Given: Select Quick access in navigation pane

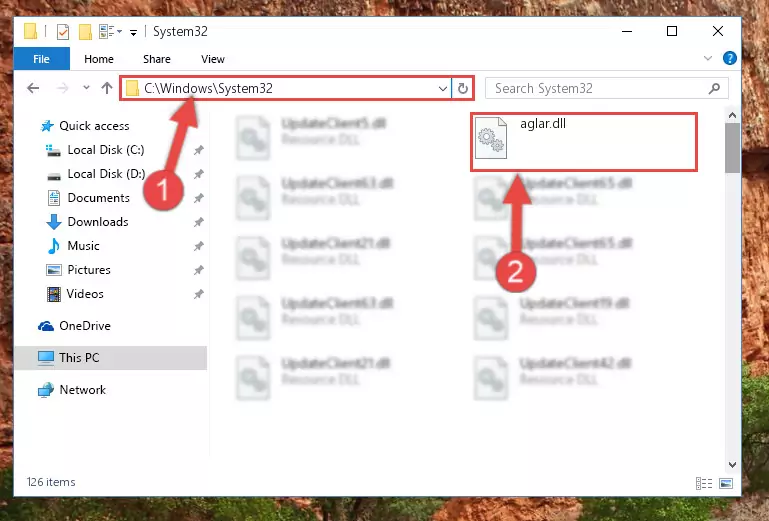Looking at the screenshot, I should pyautogui.click(x=94, y=126).
